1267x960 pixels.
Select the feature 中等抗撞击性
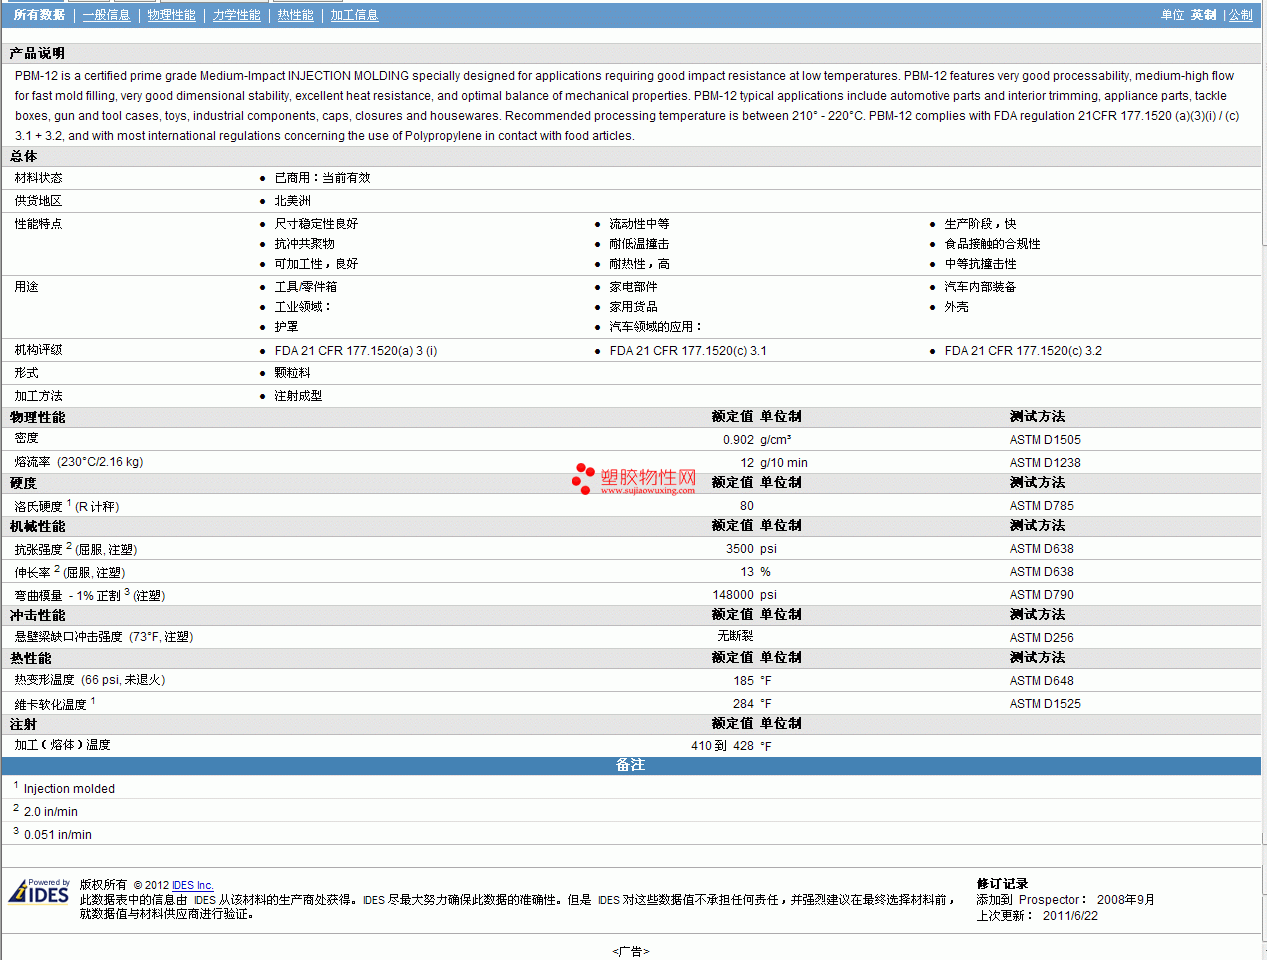pos(980,264)
